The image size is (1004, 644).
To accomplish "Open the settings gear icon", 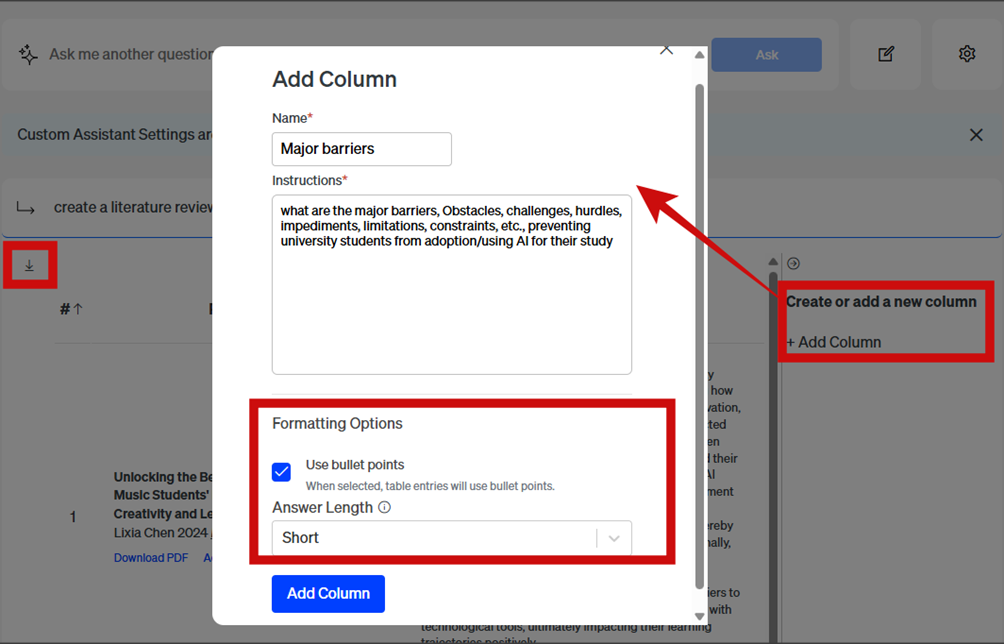I will coord(966,54).
